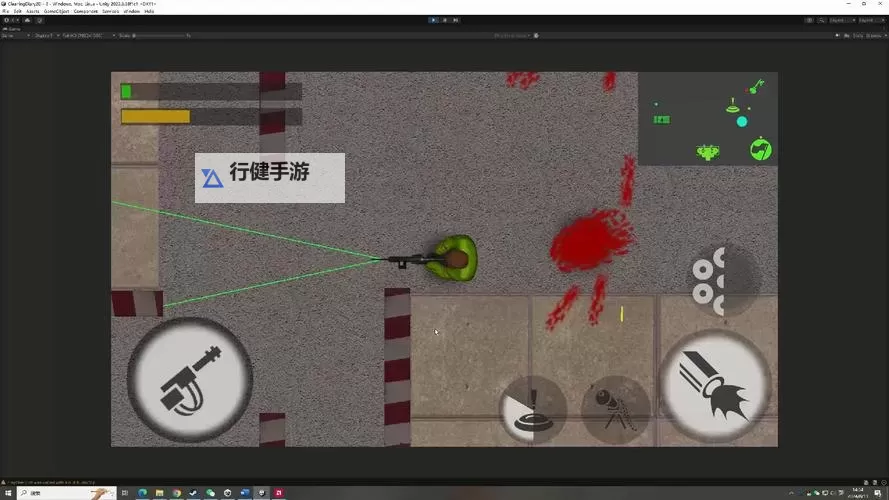Tap the turret deploy button
This screenshot has height=500, width=889.
[615, 409]
